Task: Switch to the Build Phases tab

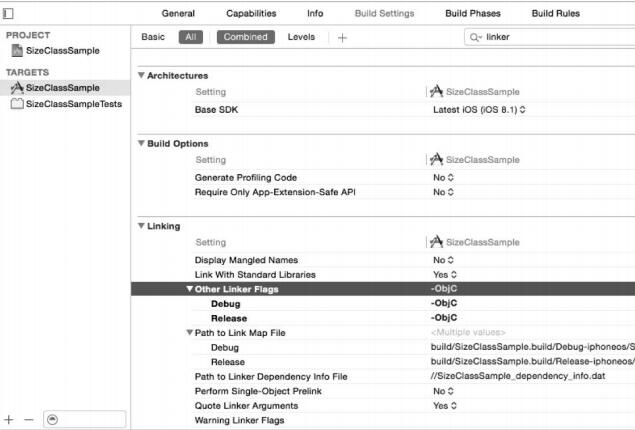Action: 473,13
